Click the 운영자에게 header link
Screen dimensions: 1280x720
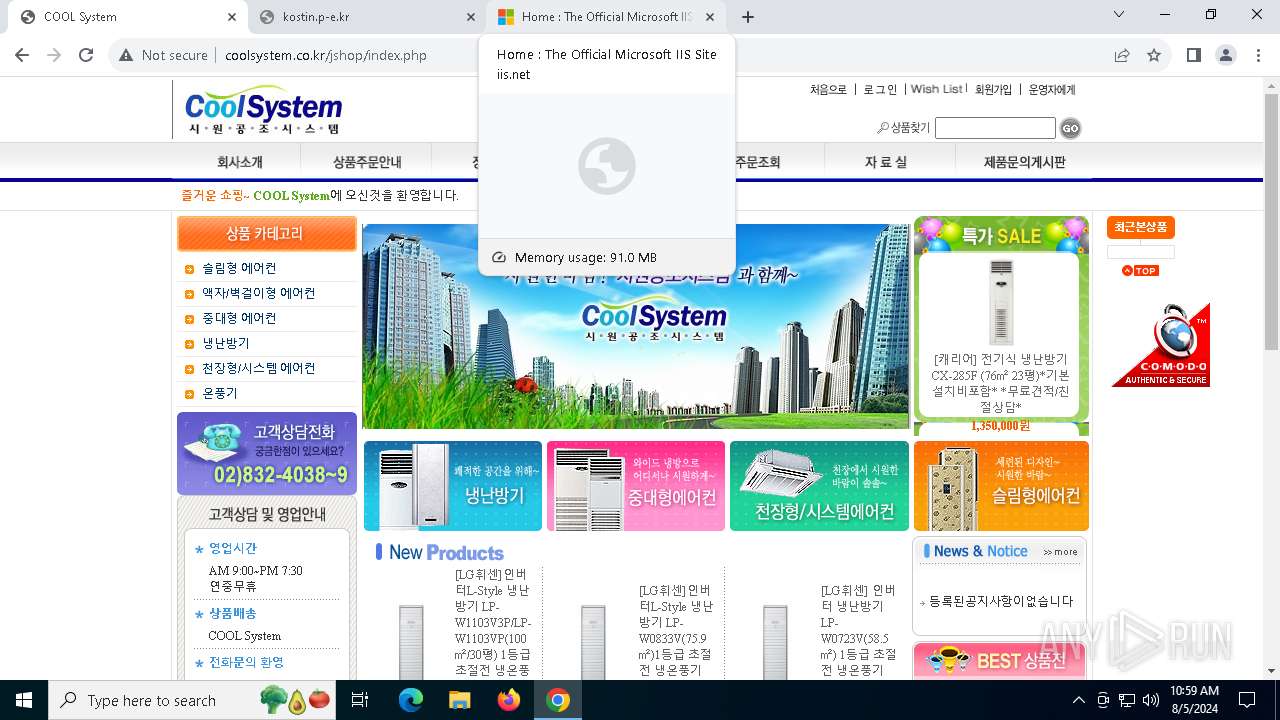tap(1052, 90)
